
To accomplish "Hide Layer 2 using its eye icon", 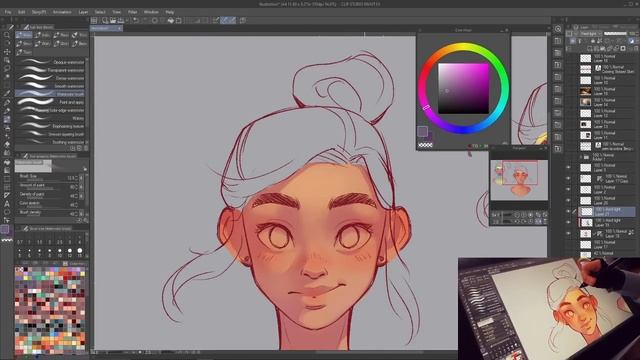I will click(x=568, y=189).
